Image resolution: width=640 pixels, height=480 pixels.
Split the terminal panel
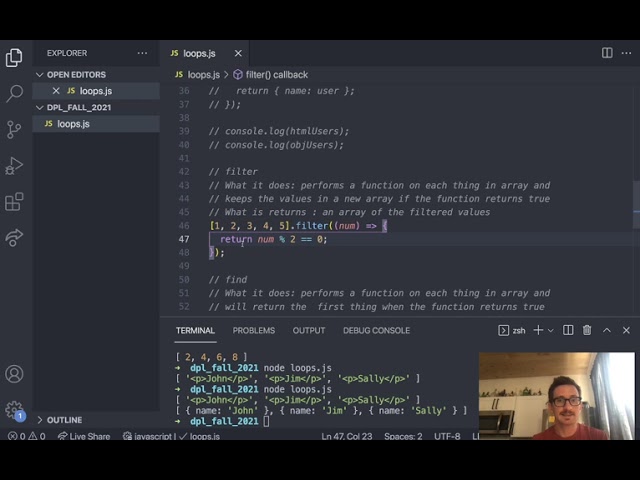pos(568,330)
